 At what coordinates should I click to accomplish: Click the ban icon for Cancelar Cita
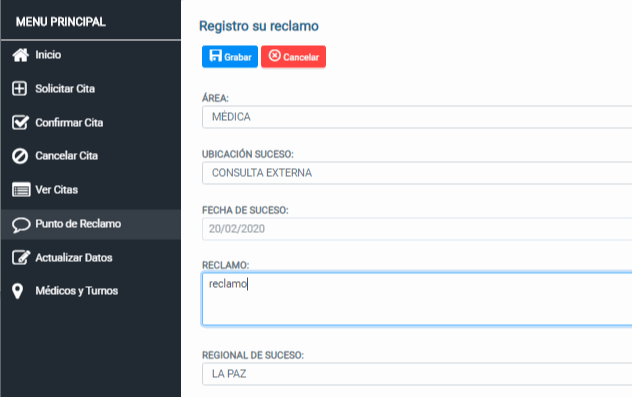tap(20, 156)
